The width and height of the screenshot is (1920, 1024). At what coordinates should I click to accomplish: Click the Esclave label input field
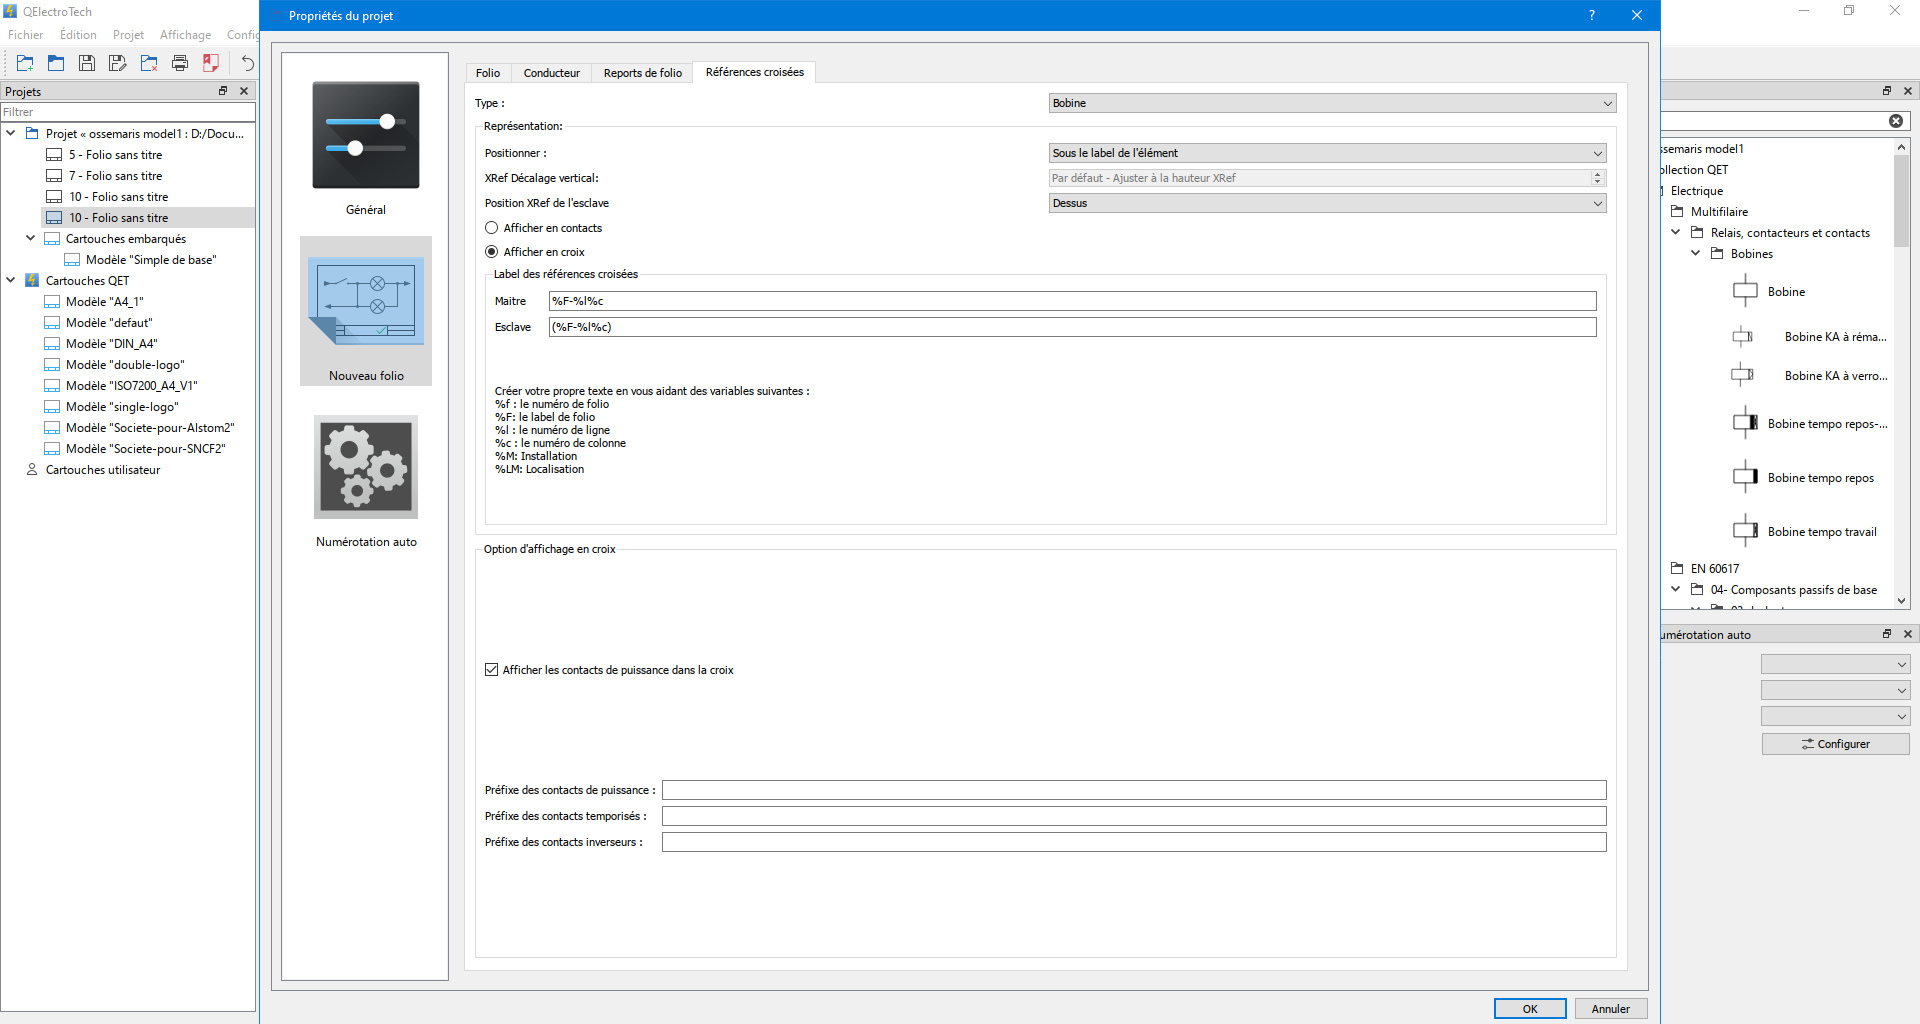(x=1072, y=327)
